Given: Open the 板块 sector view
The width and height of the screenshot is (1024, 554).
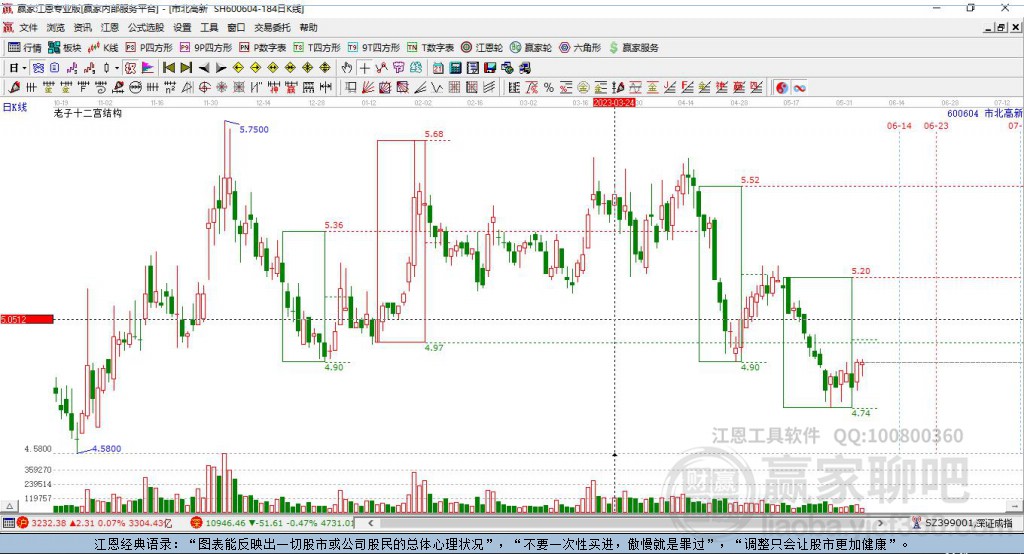Looking at the screenshot, I should (65, 48).
